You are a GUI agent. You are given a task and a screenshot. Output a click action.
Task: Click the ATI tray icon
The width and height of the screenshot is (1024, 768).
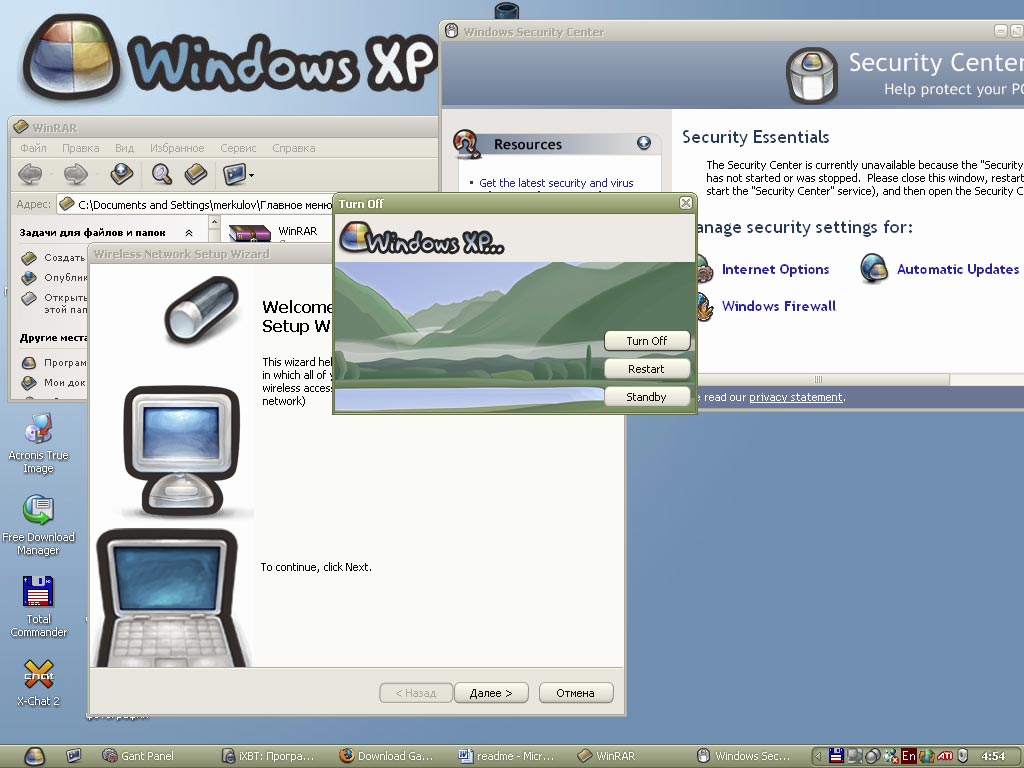pos(945,756)
